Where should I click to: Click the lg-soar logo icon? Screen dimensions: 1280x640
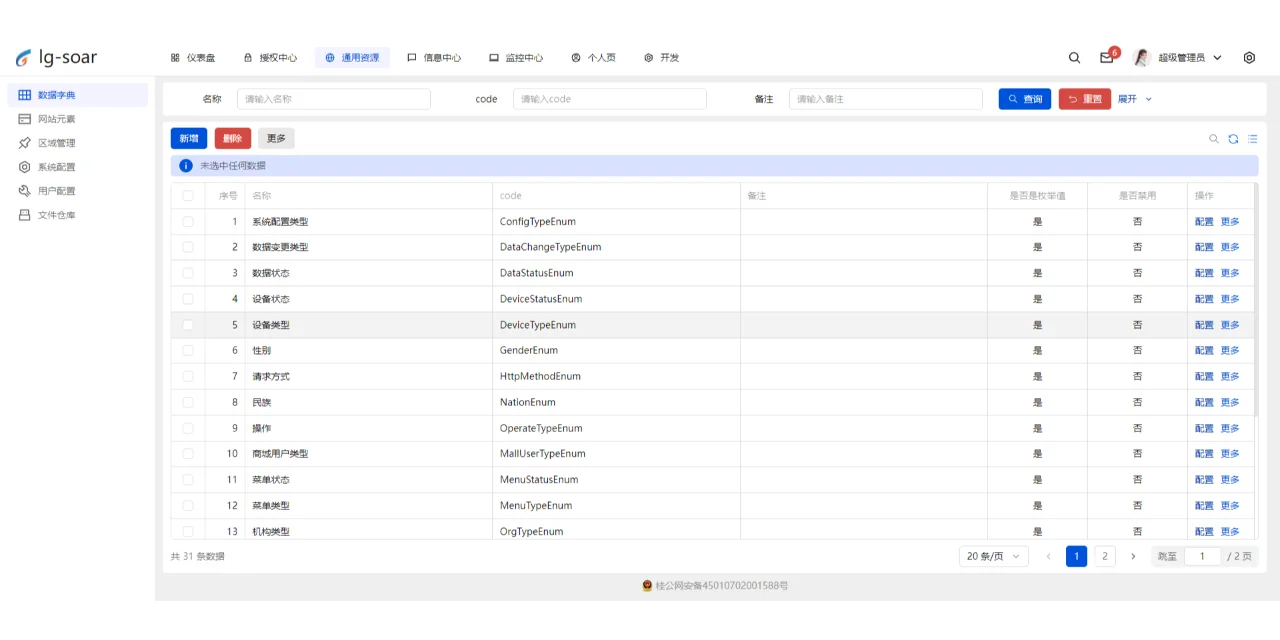click(24, 58)
